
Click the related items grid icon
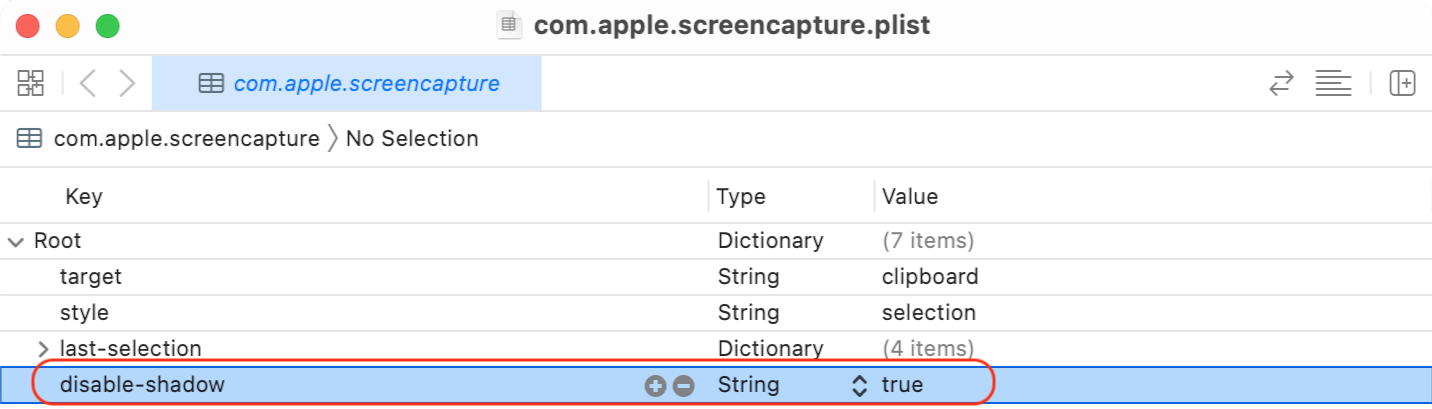31,83
